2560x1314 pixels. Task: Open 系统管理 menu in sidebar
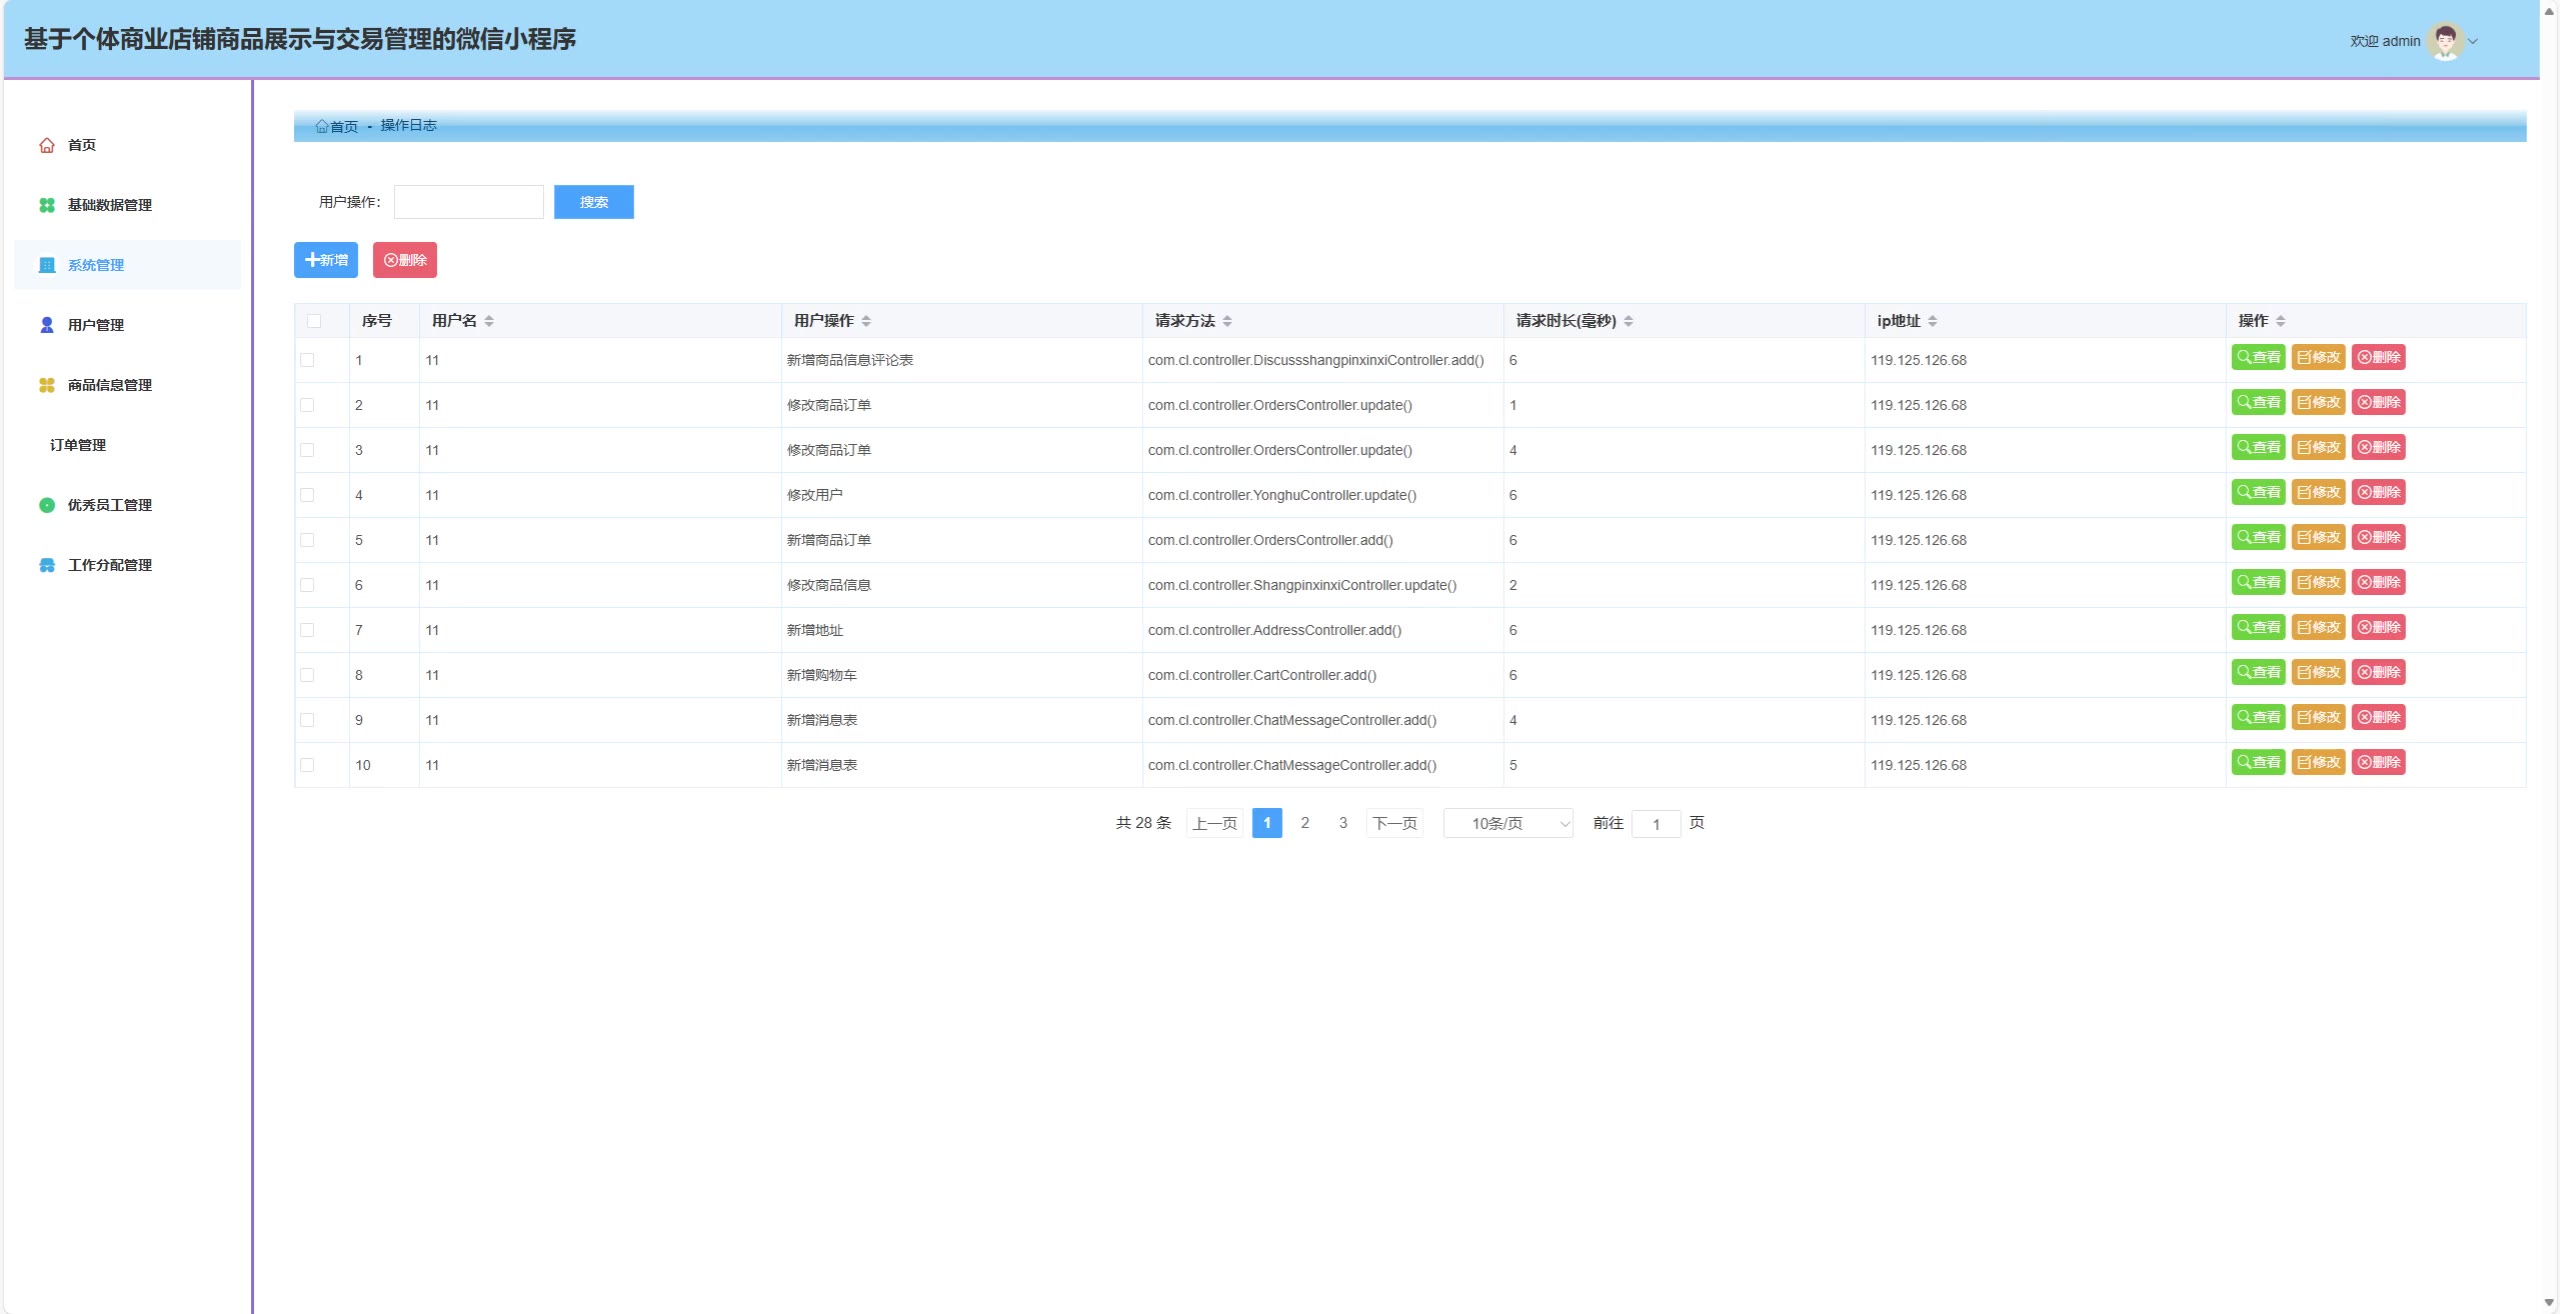pyautogui.click(x=96, y=265)
